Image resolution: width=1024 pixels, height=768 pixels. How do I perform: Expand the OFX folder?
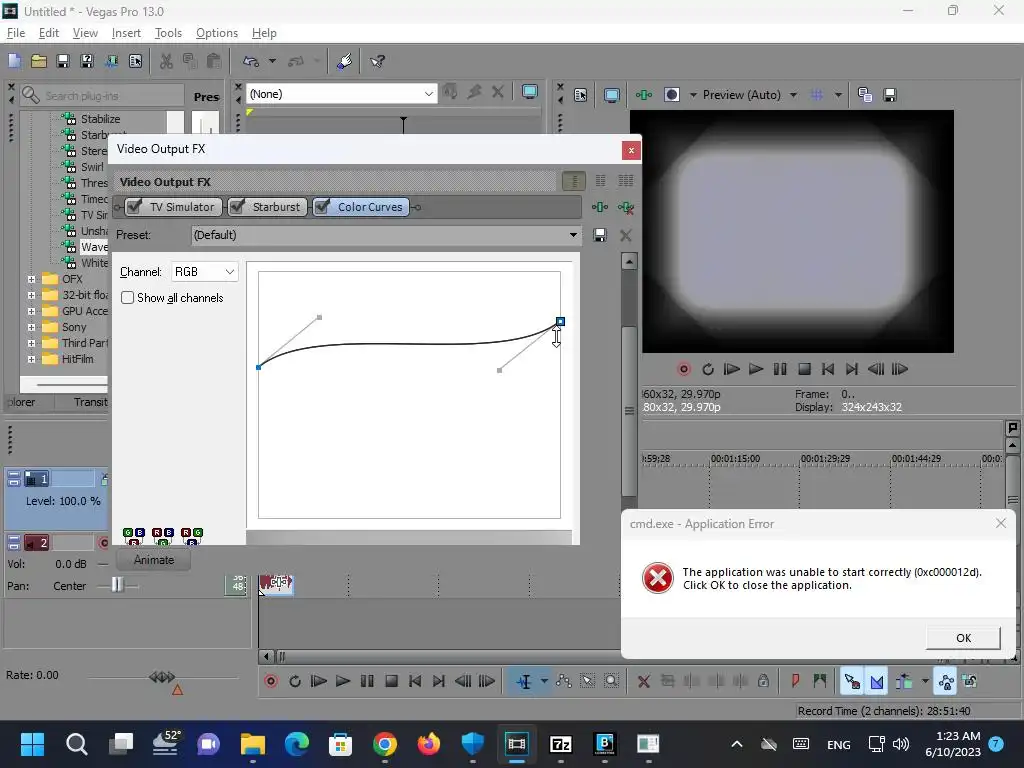31,280
